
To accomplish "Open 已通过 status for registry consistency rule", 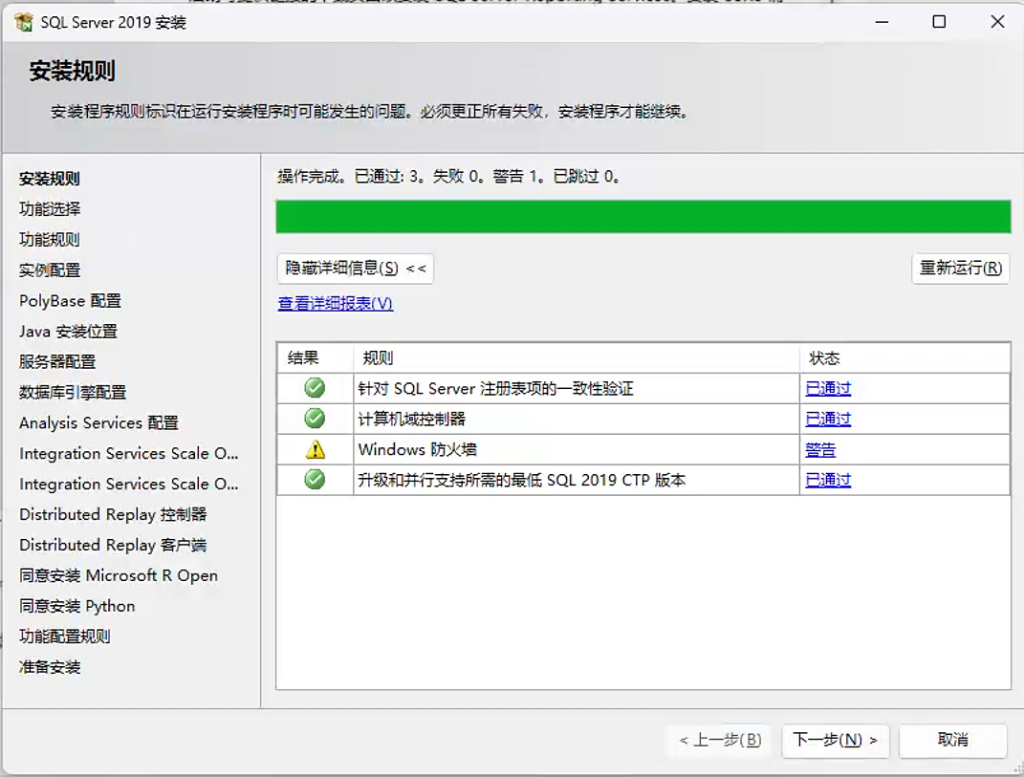I will tap(828, 388).
